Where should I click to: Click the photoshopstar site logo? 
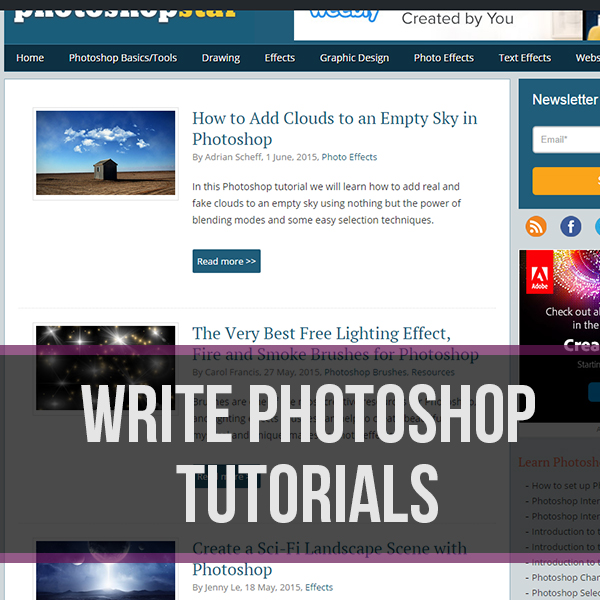[125, 16]
